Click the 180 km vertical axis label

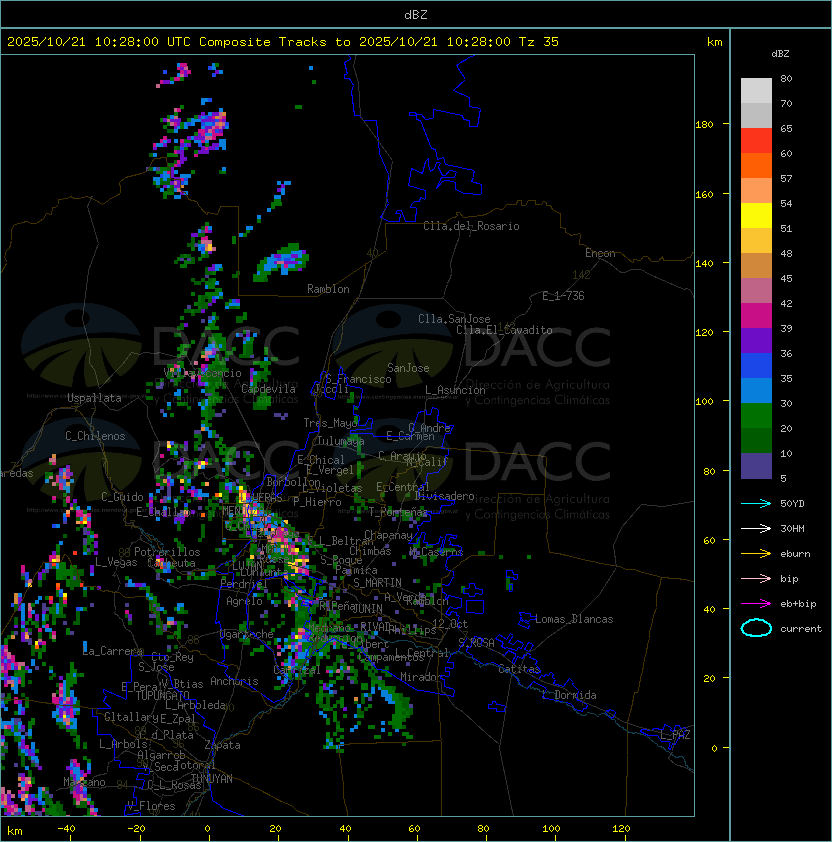click(x=704, y=124)
